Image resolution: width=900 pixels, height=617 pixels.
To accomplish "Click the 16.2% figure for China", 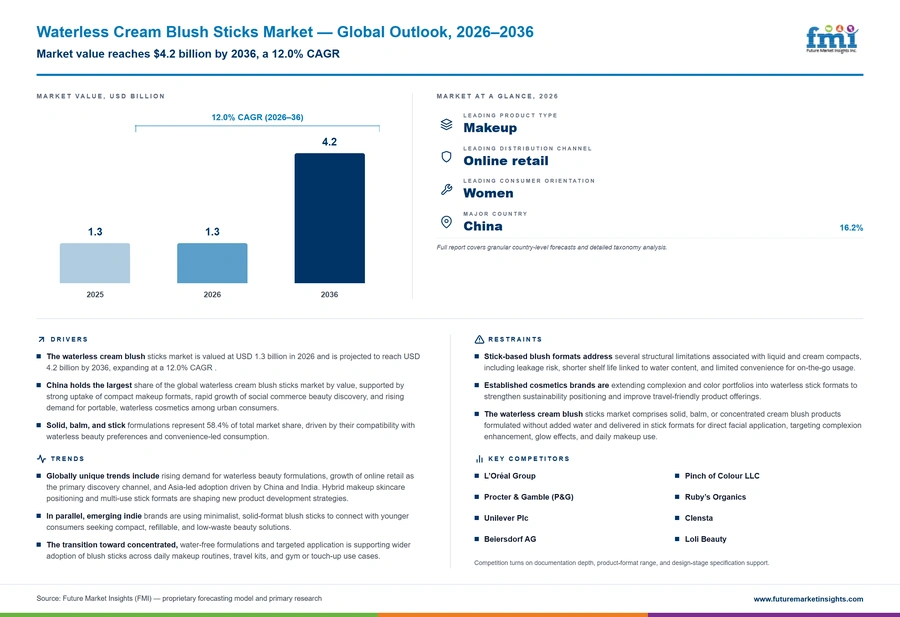I will [x=851, y=228].
